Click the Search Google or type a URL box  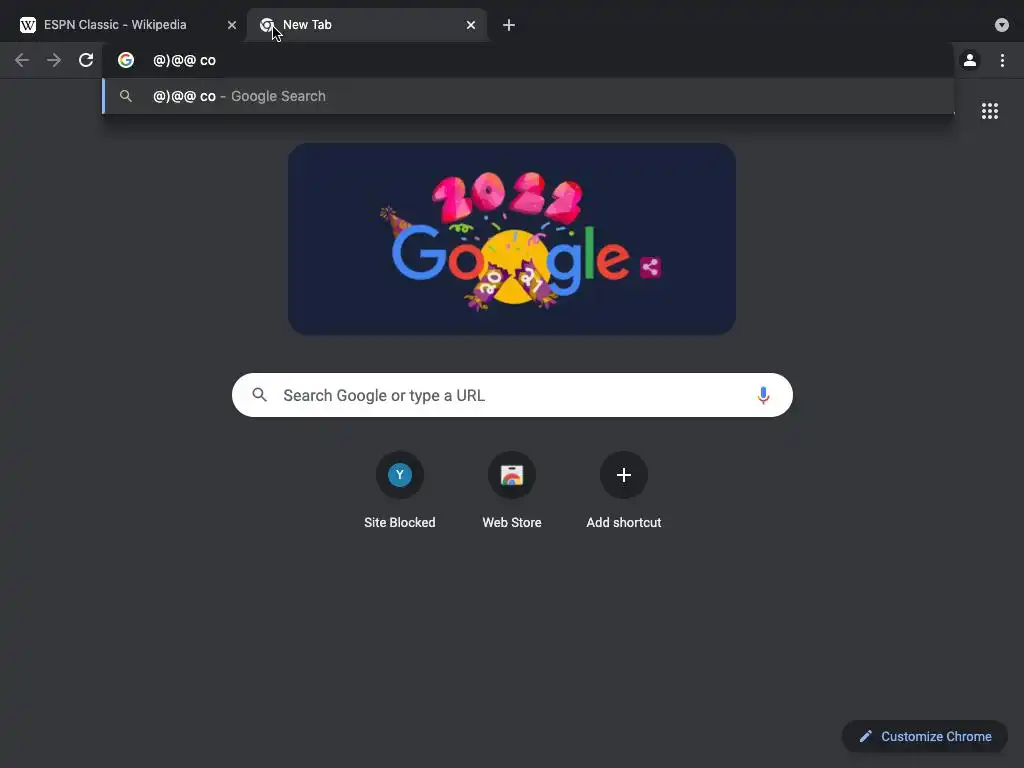click(512, 395)
